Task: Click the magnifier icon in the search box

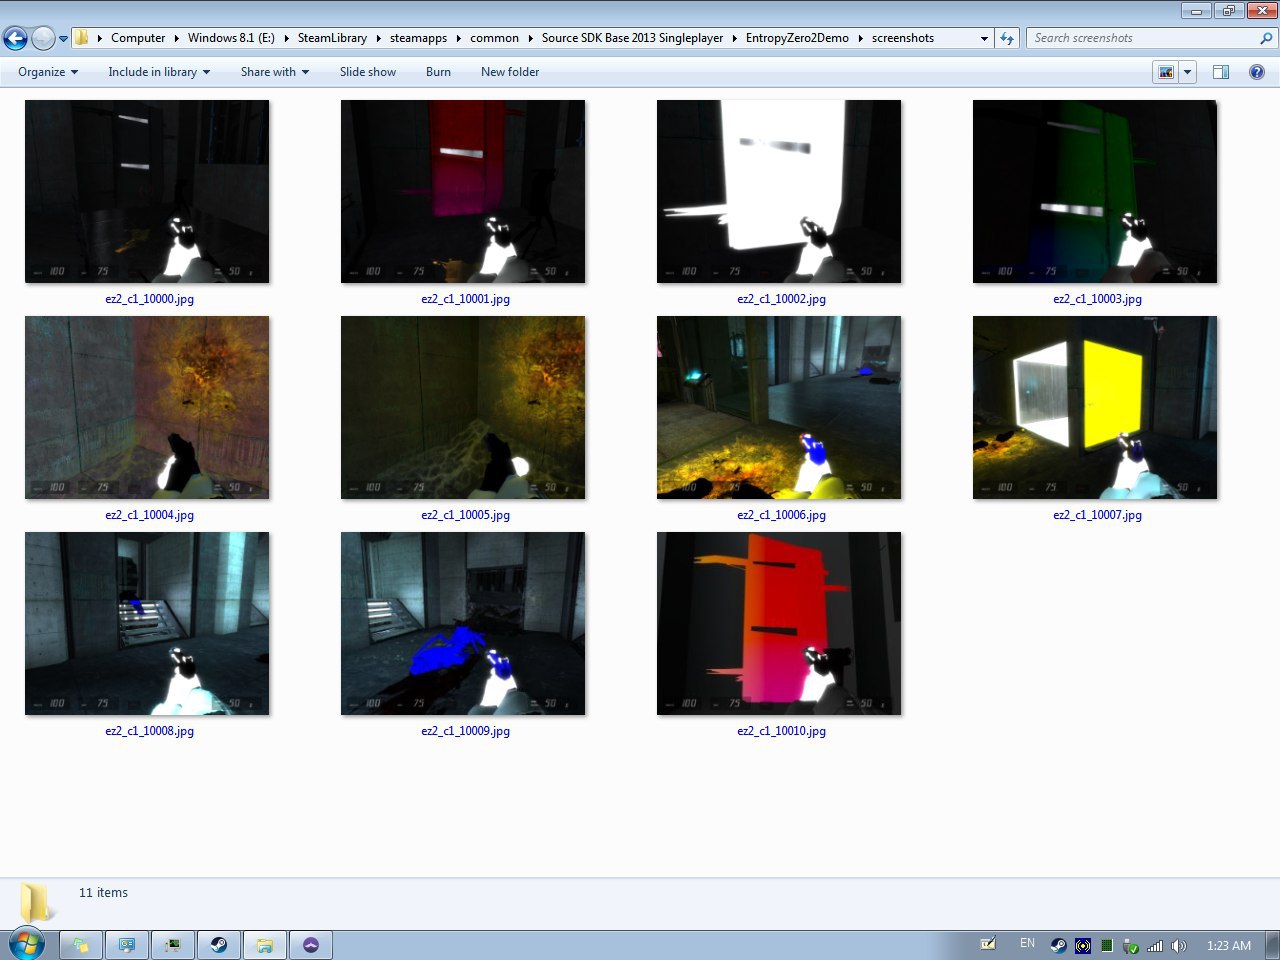Action: coord(1267,38)
